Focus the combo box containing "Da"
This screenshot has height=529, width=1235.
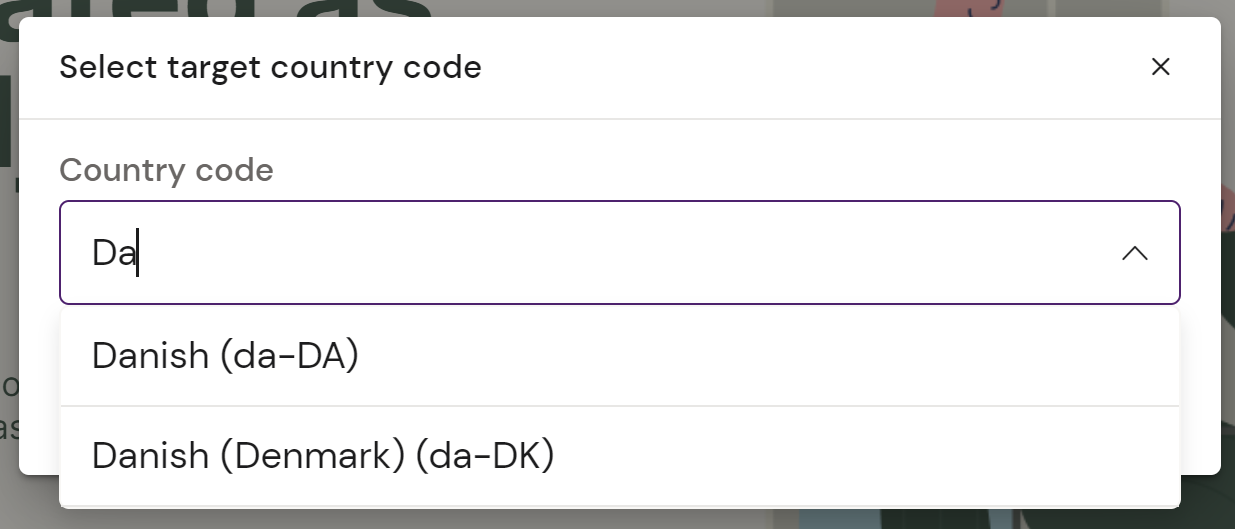600,253
